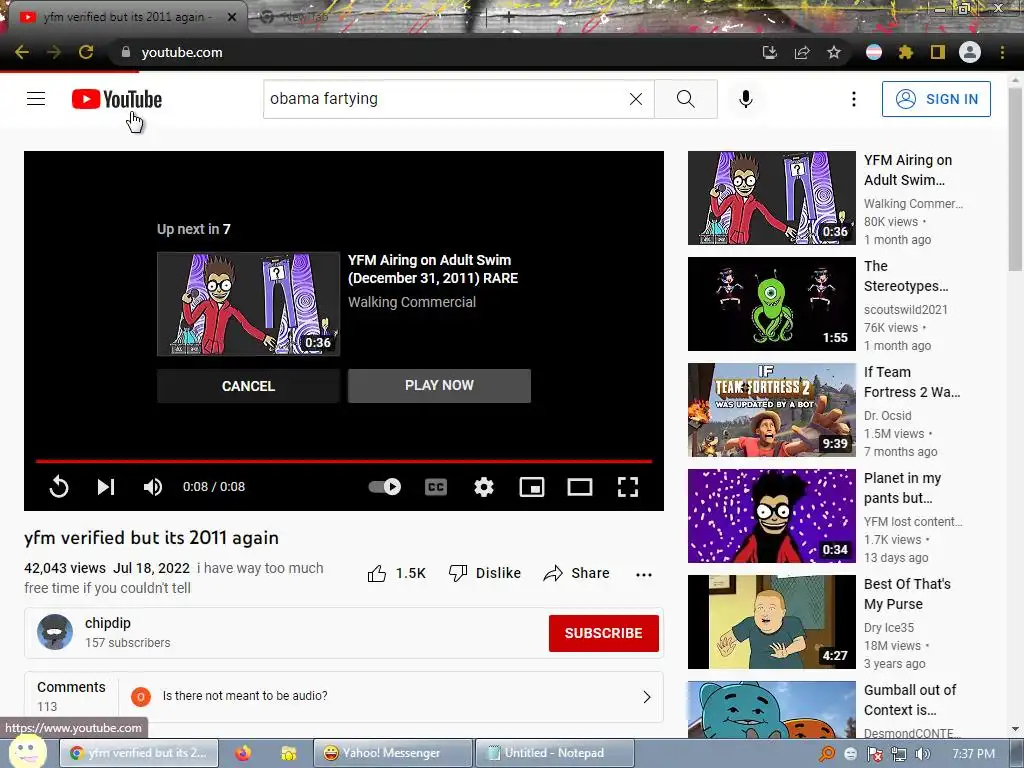Skip to the next video
The image size is (1024, 768).
(106, 487)
